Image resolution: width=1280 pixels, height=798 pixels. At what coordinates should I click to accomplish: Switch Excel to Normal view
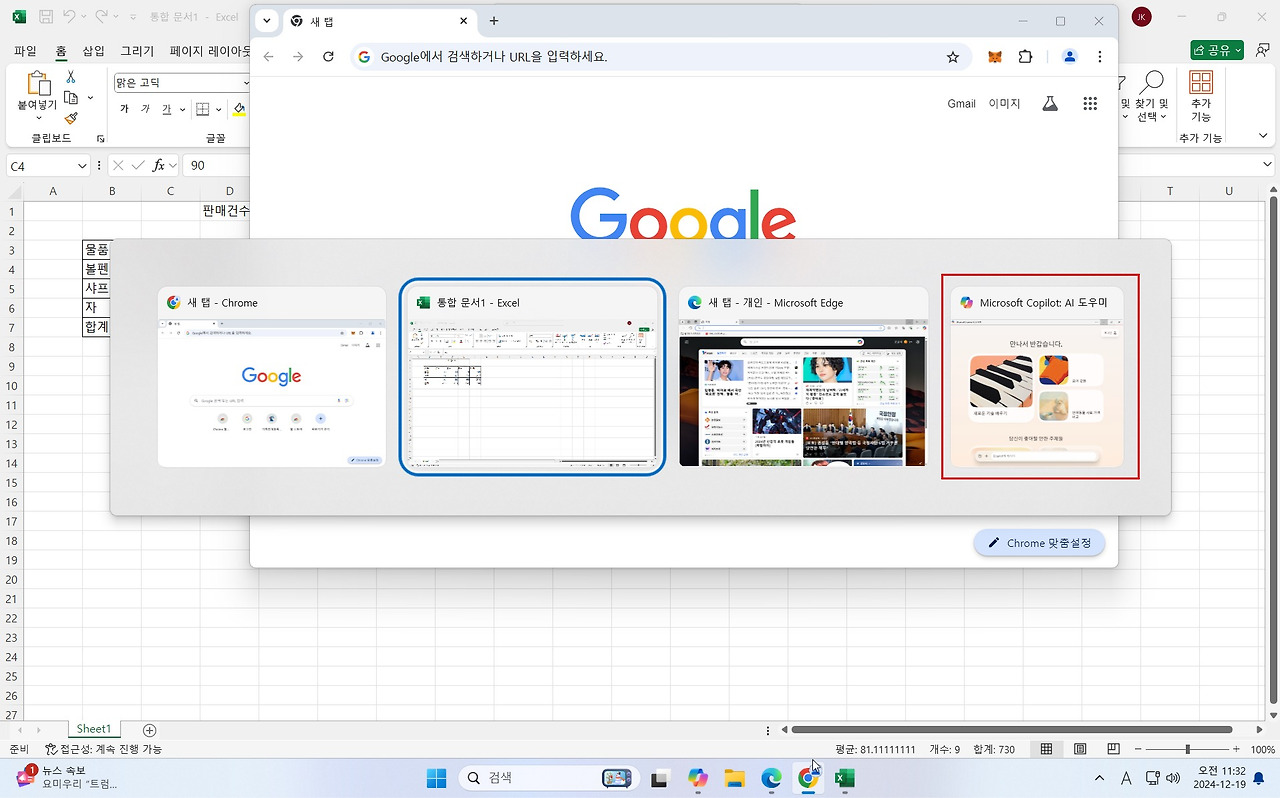click(x=1046, y=749)
